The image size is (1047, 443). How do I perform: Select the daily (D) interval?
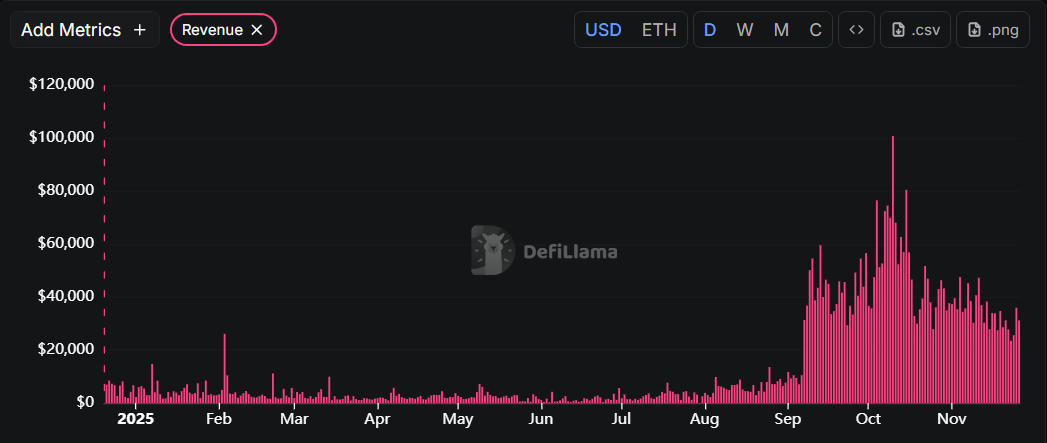[x=710, y=30]
